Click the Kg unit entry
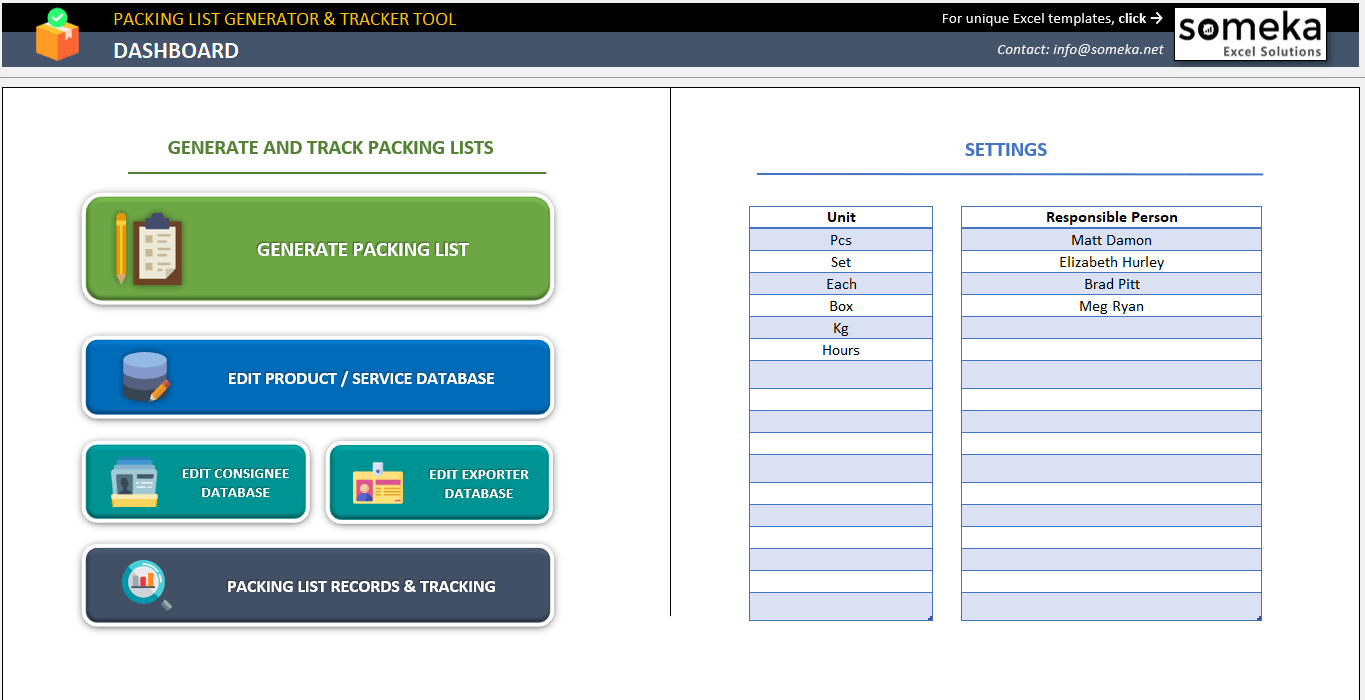 click(840, 327)
